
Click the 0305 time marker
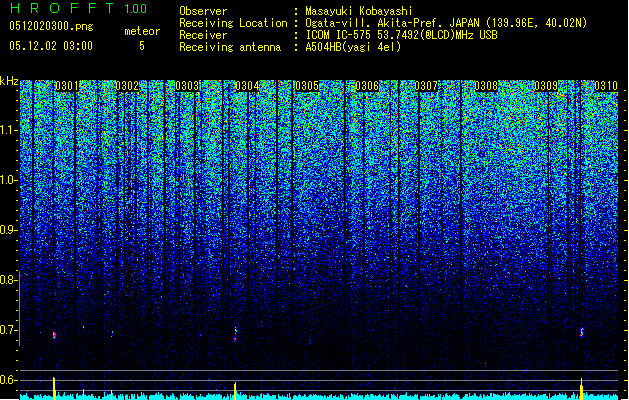pos(307,86)
